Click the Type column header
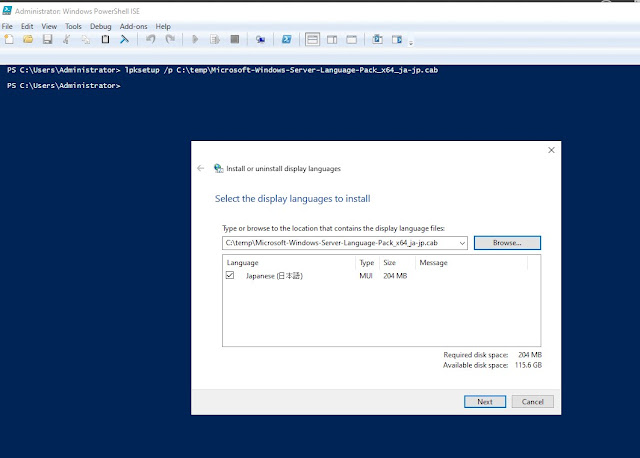The width and height of the screenshot is (640, 458). pyautogui.click(x=367, y=263)
